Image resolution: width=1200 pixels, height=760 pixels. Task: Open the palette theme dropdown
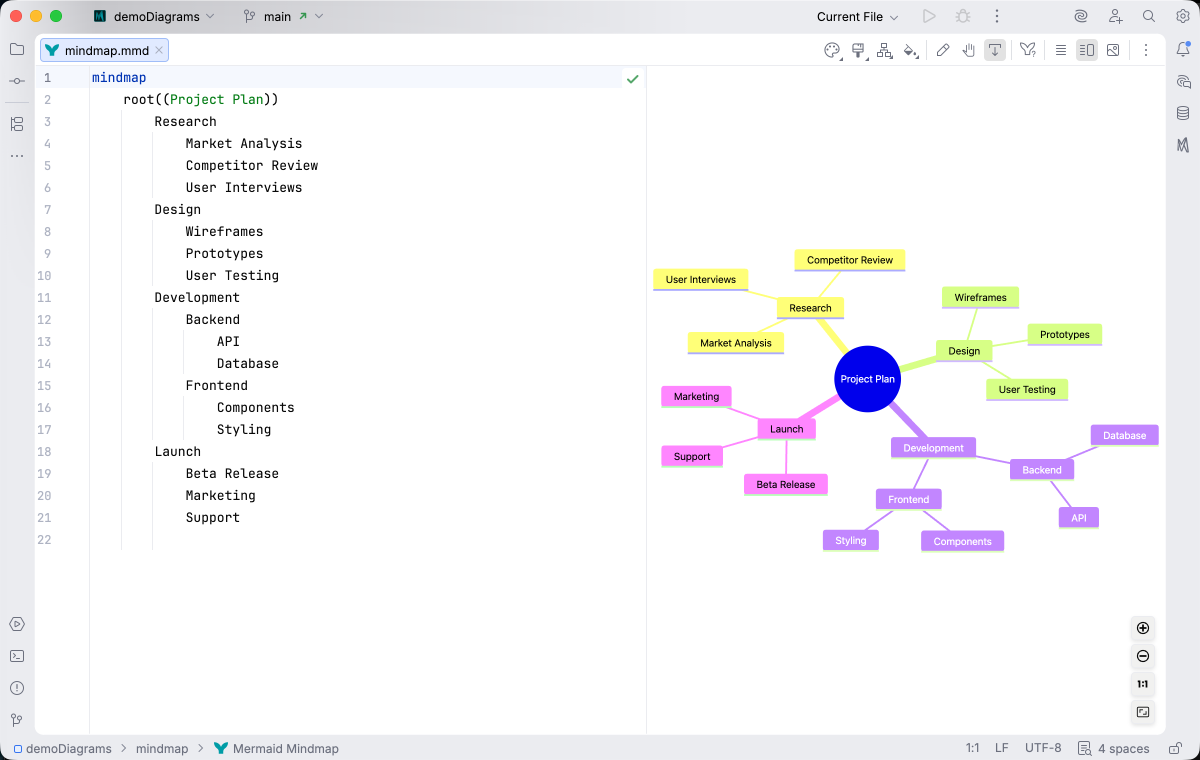tap(833, 50)
